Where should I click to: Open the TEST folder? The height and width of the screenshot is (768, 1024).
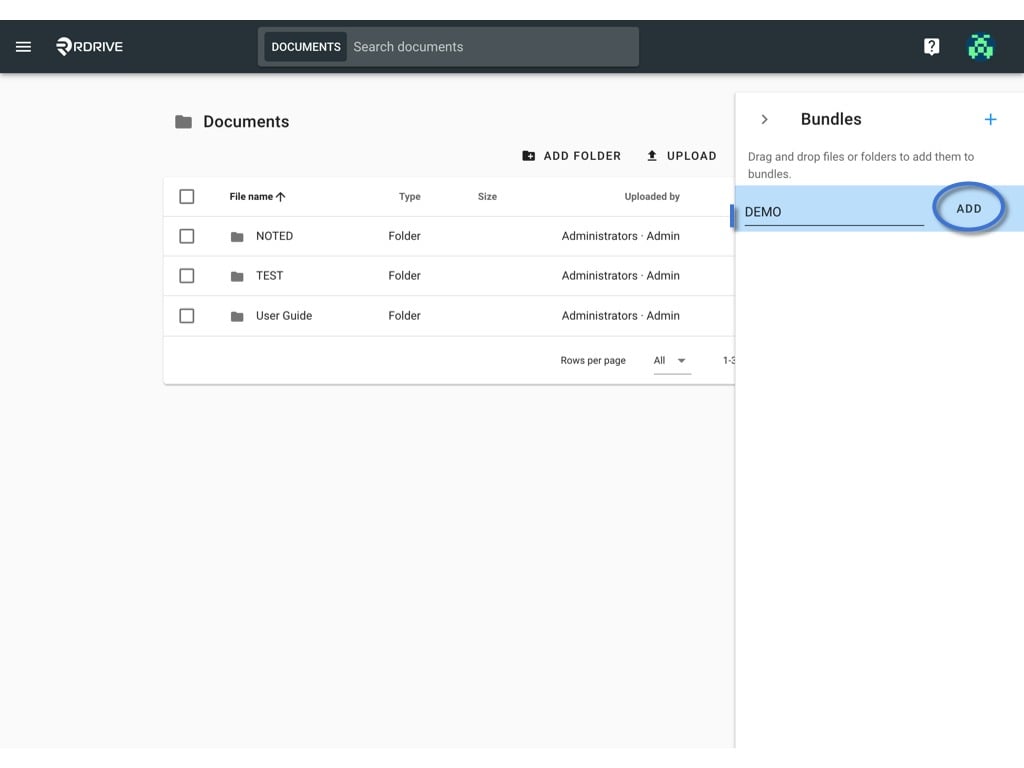[270, 276]
